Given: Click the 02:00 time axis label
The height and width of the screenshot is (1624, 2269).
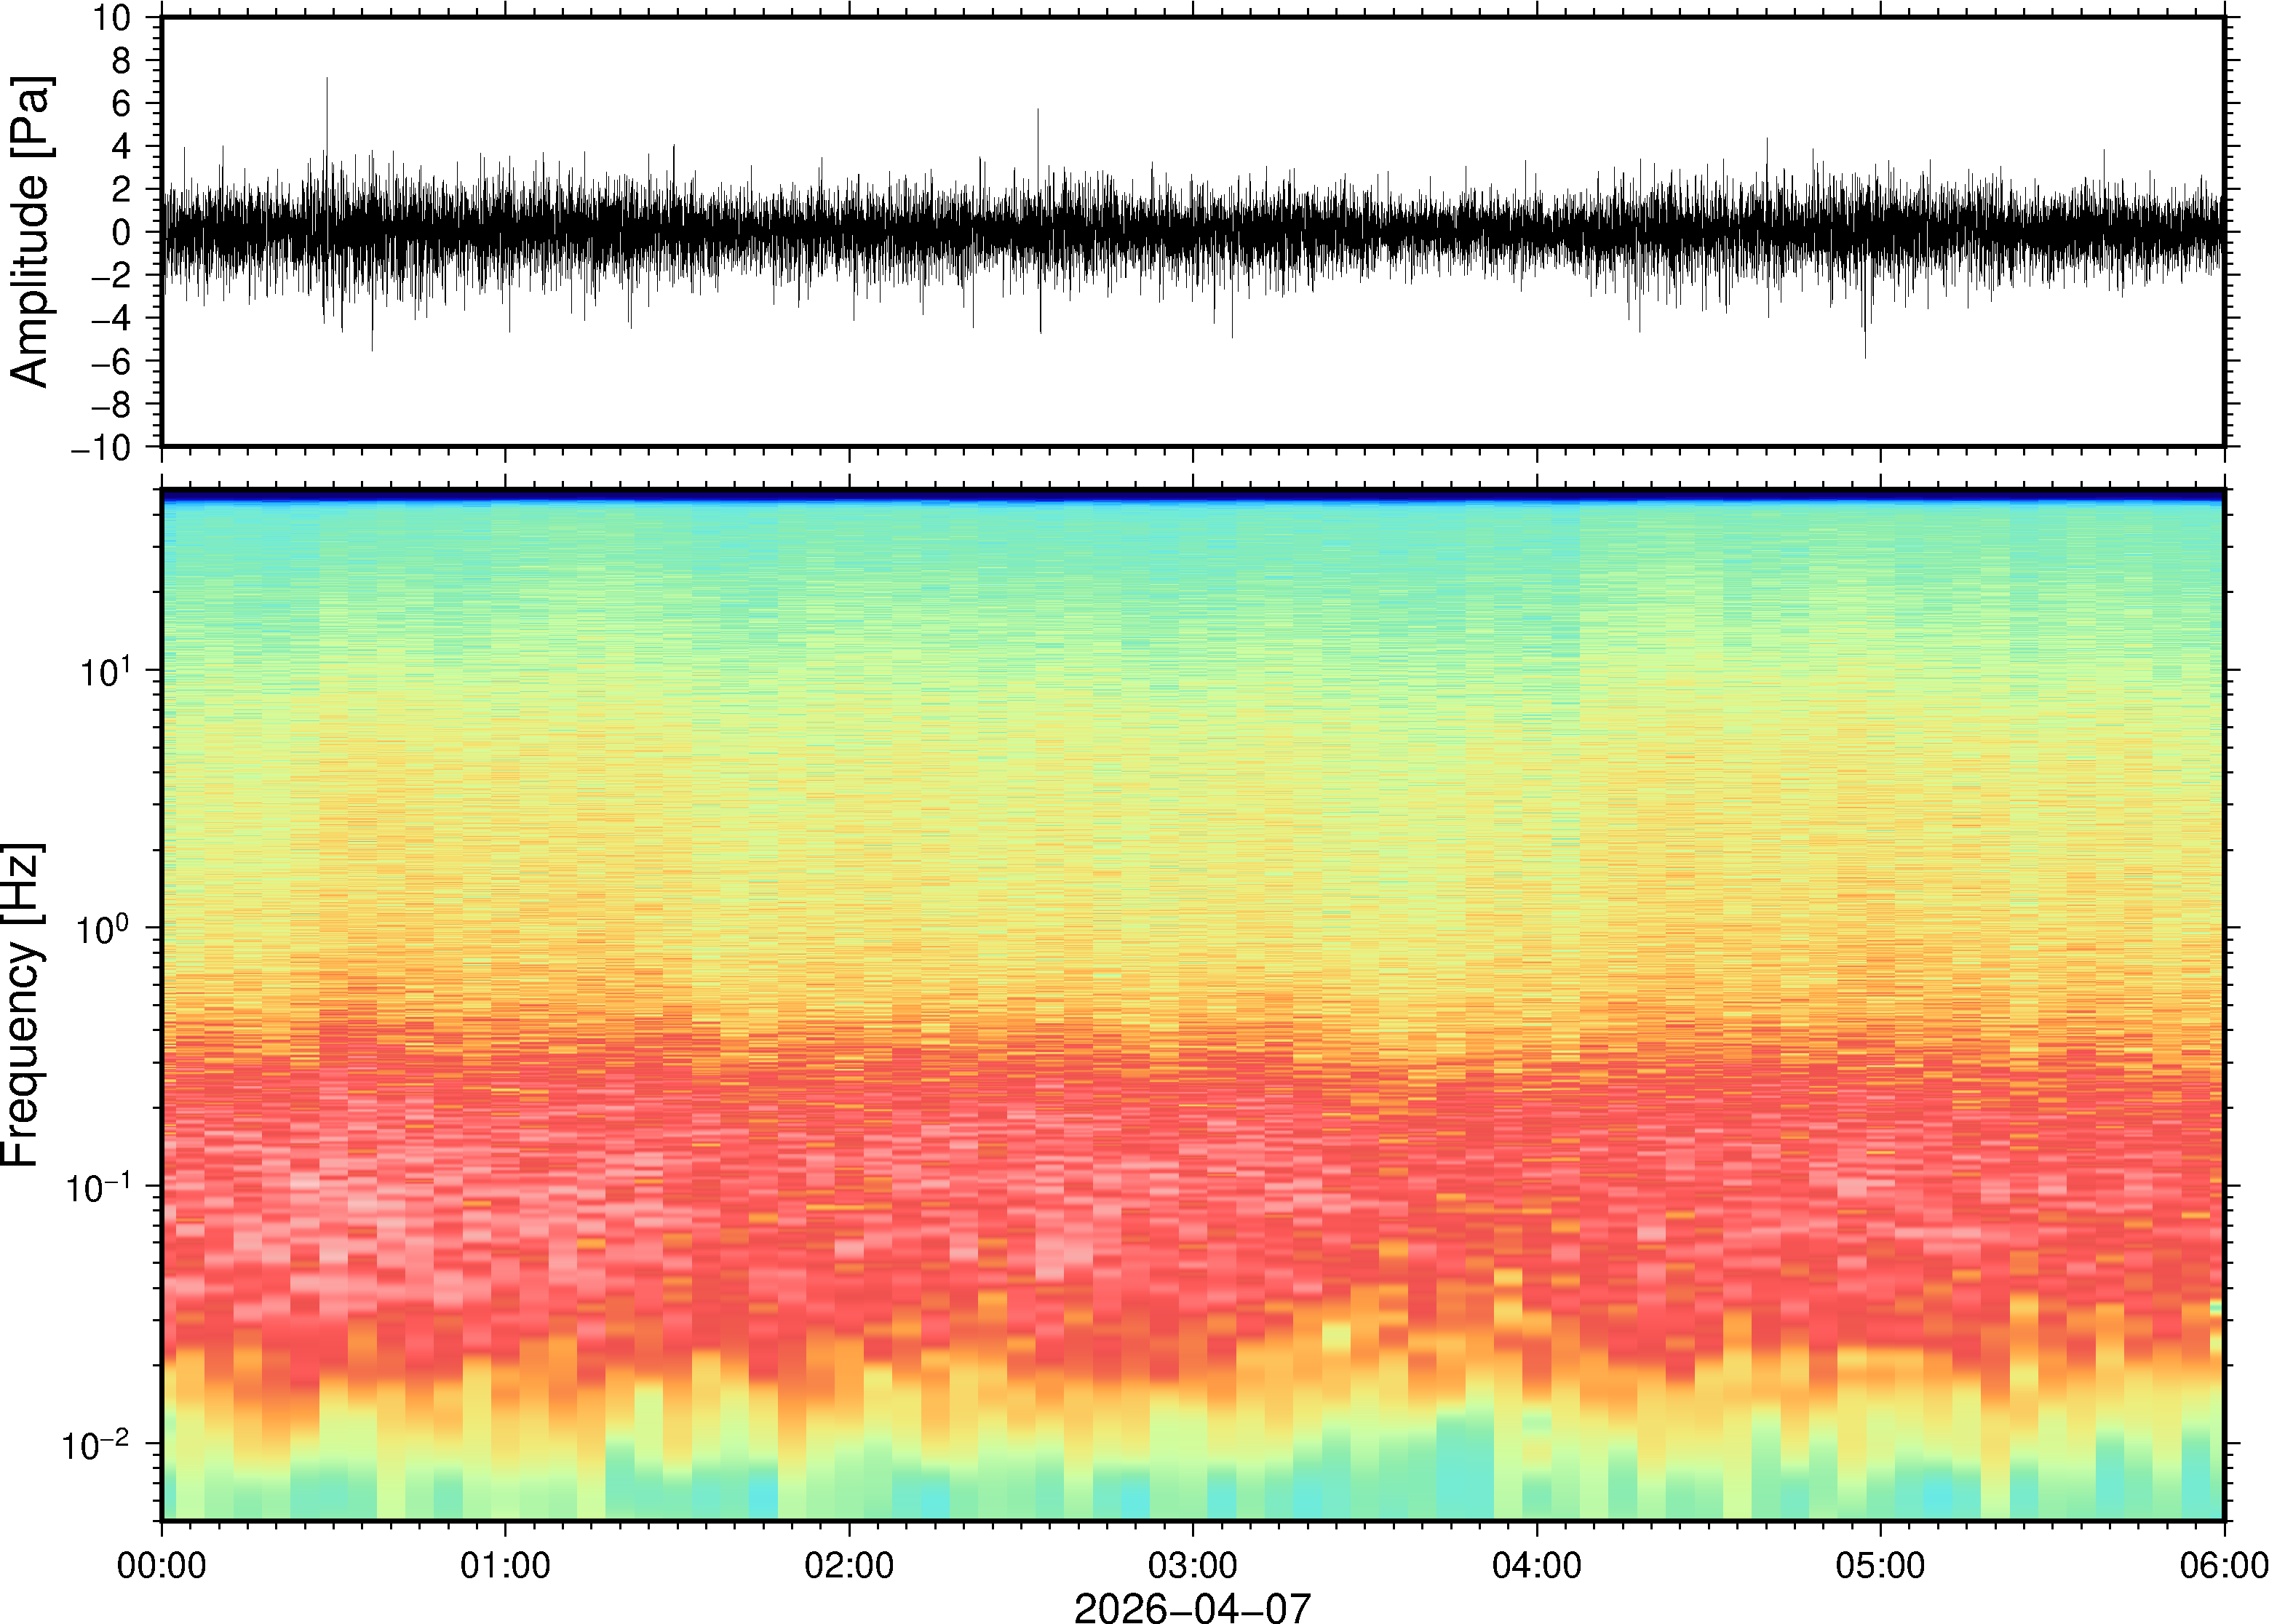Looking at the screenshot, I should [849, 1565].
